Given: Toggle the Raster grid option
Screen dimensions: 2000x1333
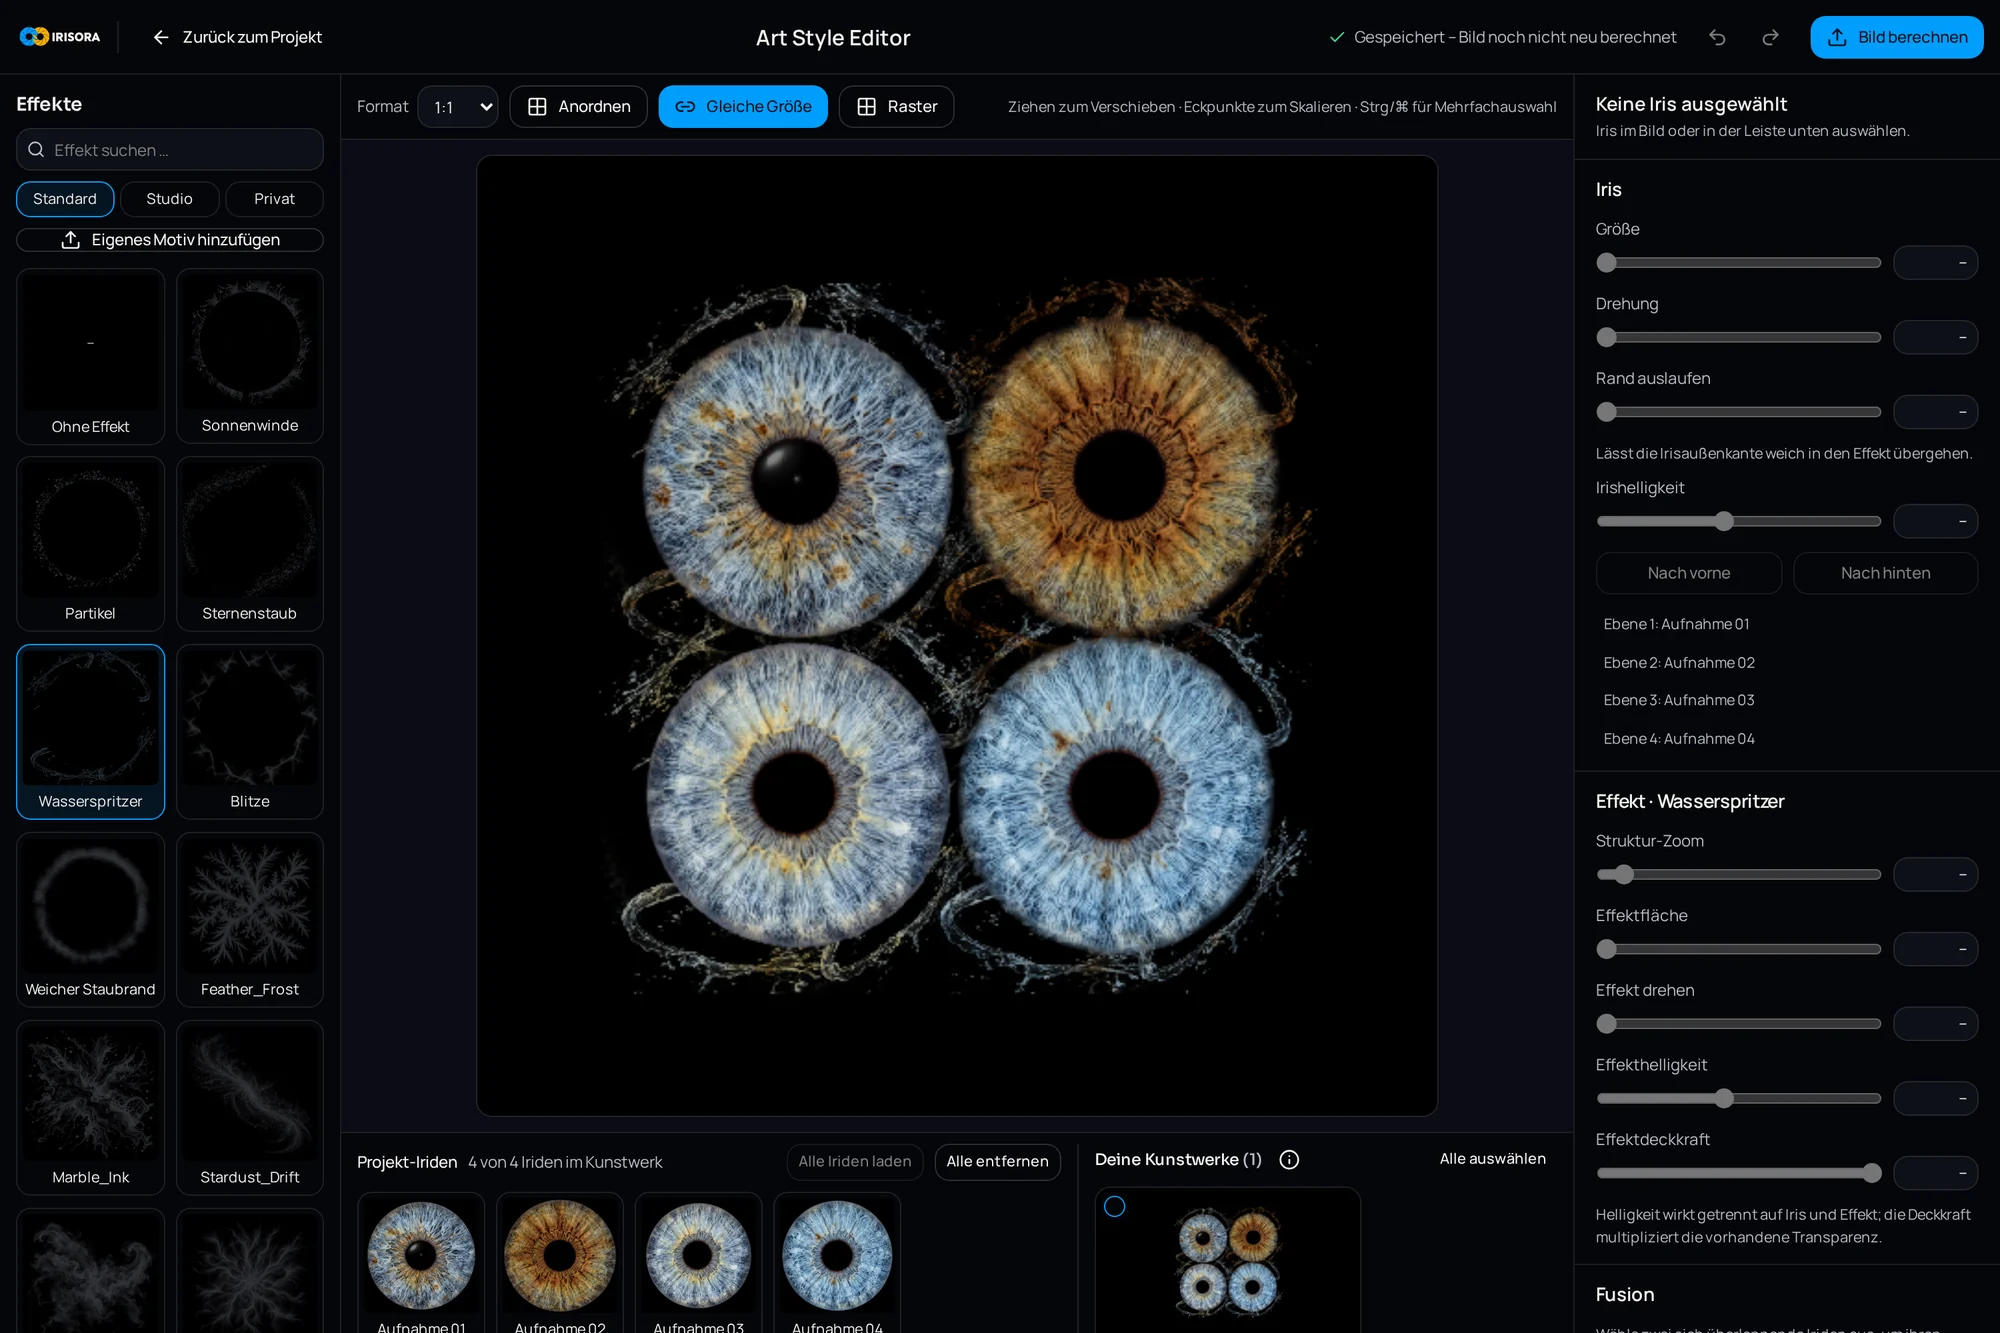Looking at the screenshot, I should [x=896, y=107].
